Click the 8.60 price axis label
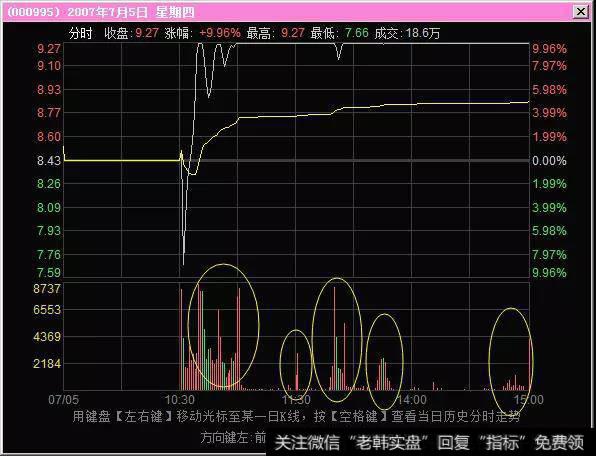 49,137
